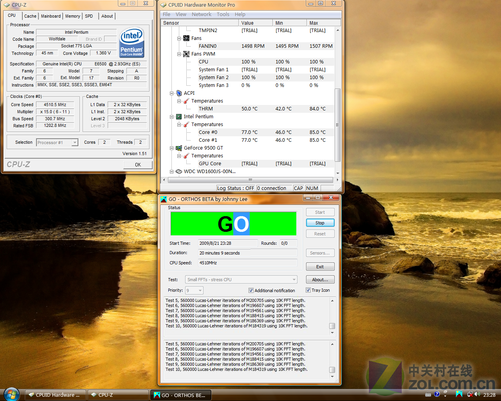Click the Max column header
The width and height of the screenshot is (501, 401).
tap(323, 23)
